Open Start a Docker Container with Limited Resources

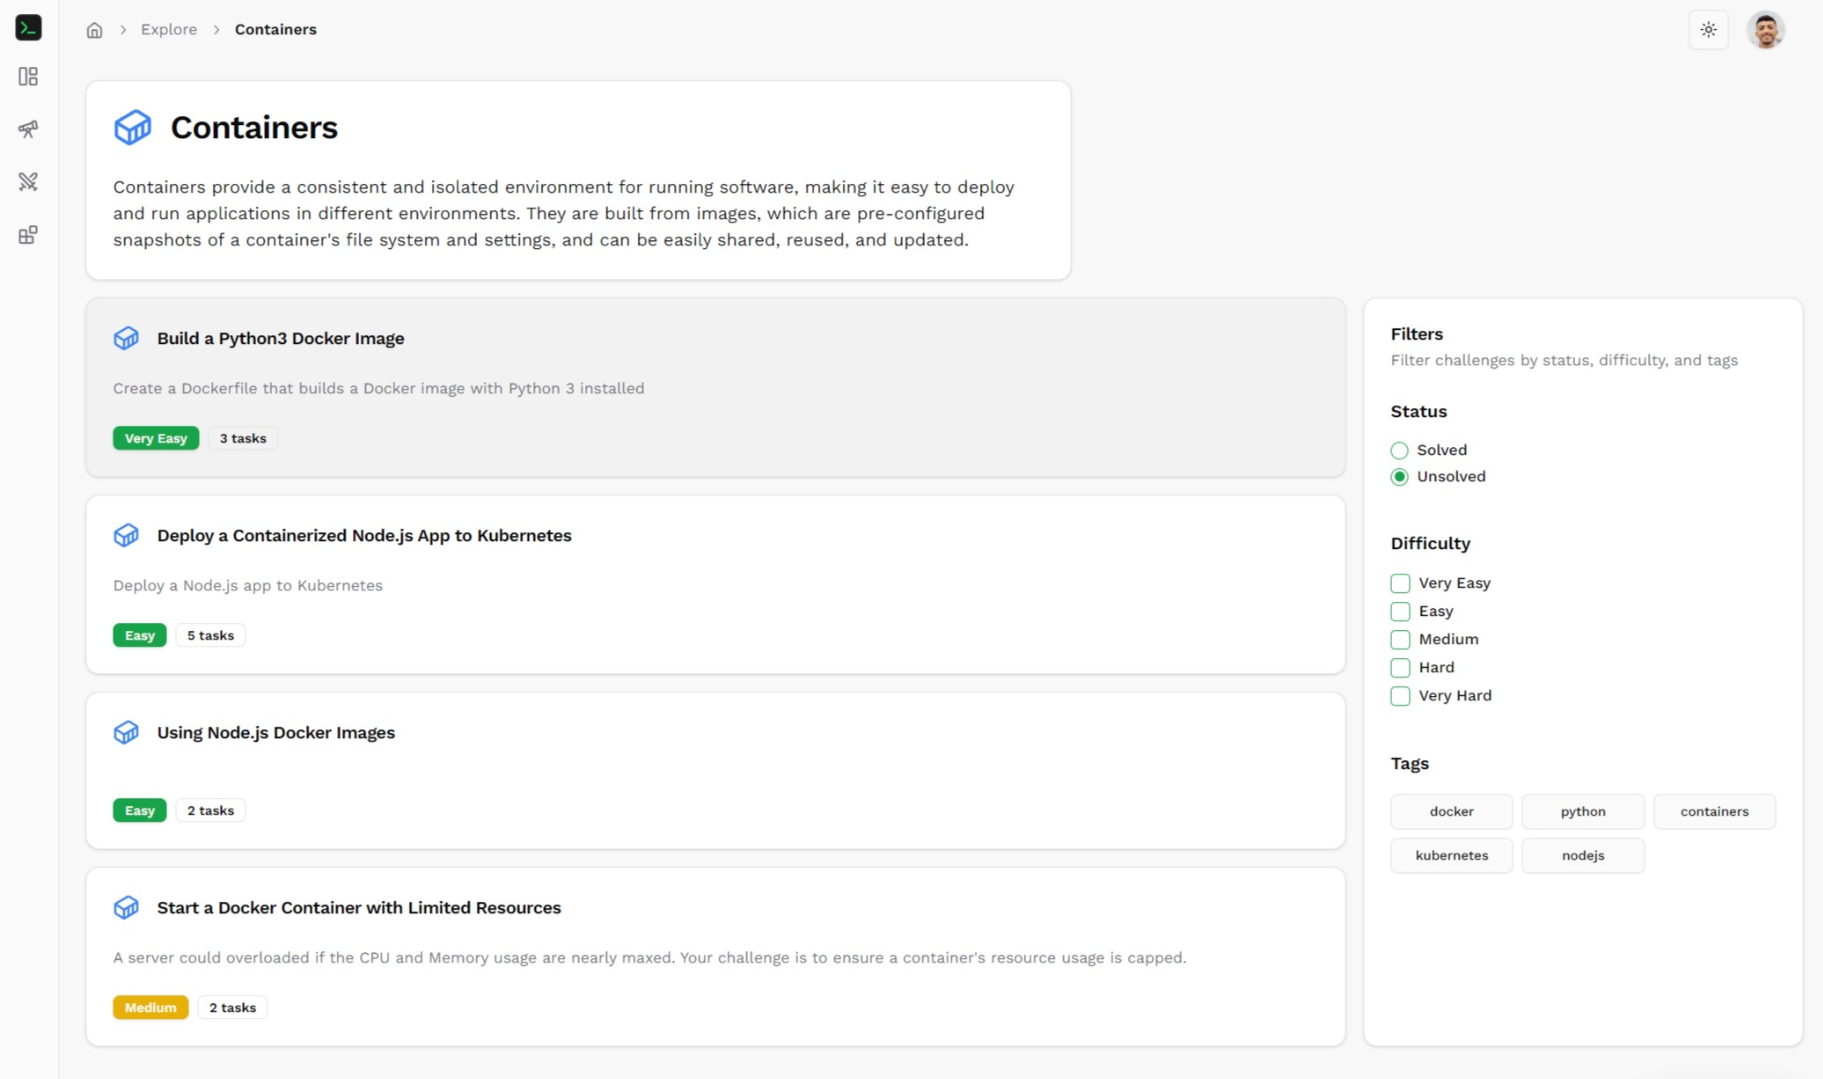[358, 908]
